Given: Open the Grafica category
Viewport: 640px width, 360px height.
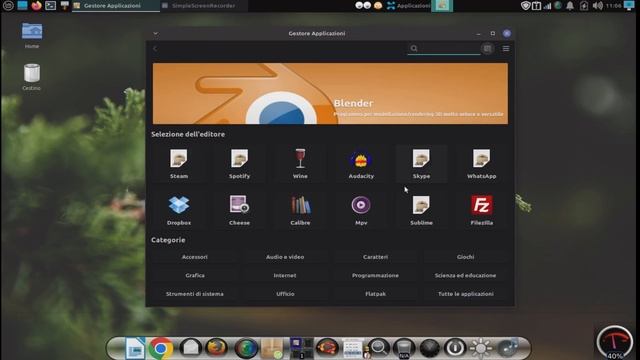Looking at the screenshot, I should pos(195,276).
